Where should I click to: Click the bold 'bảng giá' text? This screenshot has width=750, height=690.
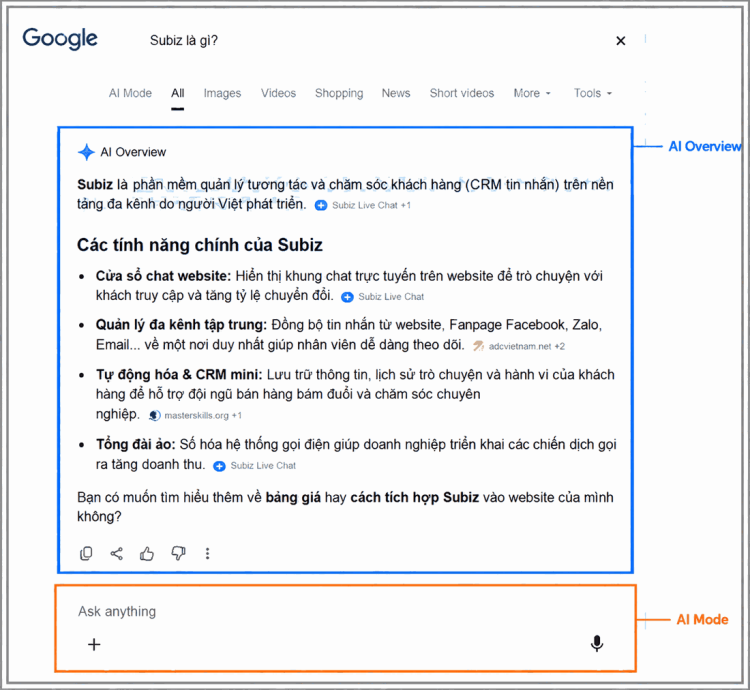click(293, 498)
